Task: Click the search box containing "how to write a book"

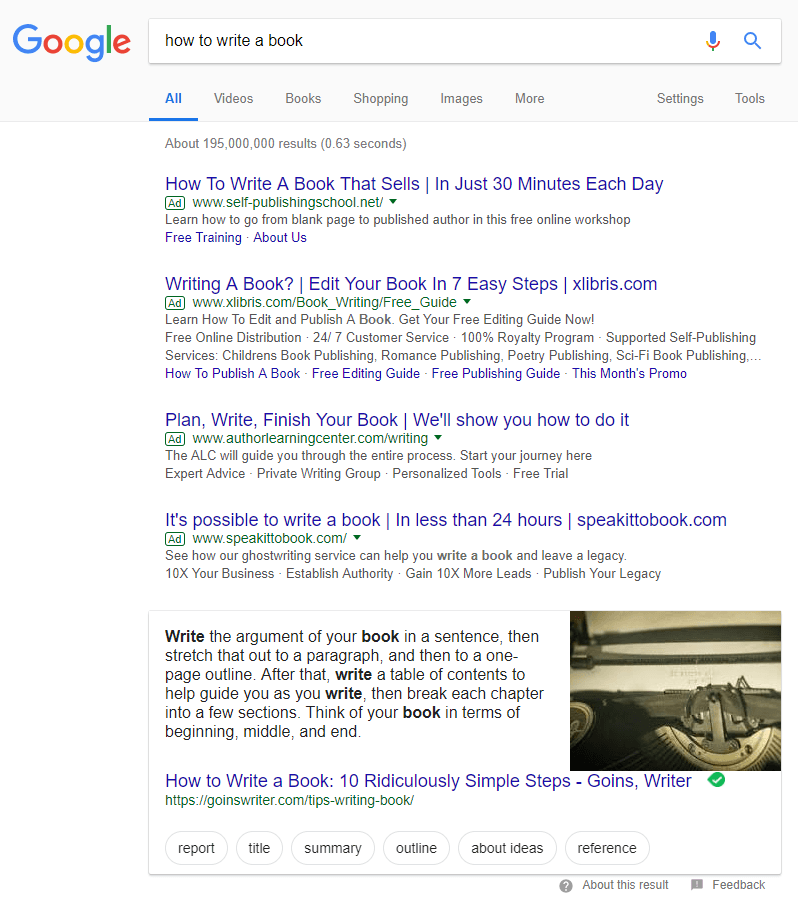Action: (420, 41)
